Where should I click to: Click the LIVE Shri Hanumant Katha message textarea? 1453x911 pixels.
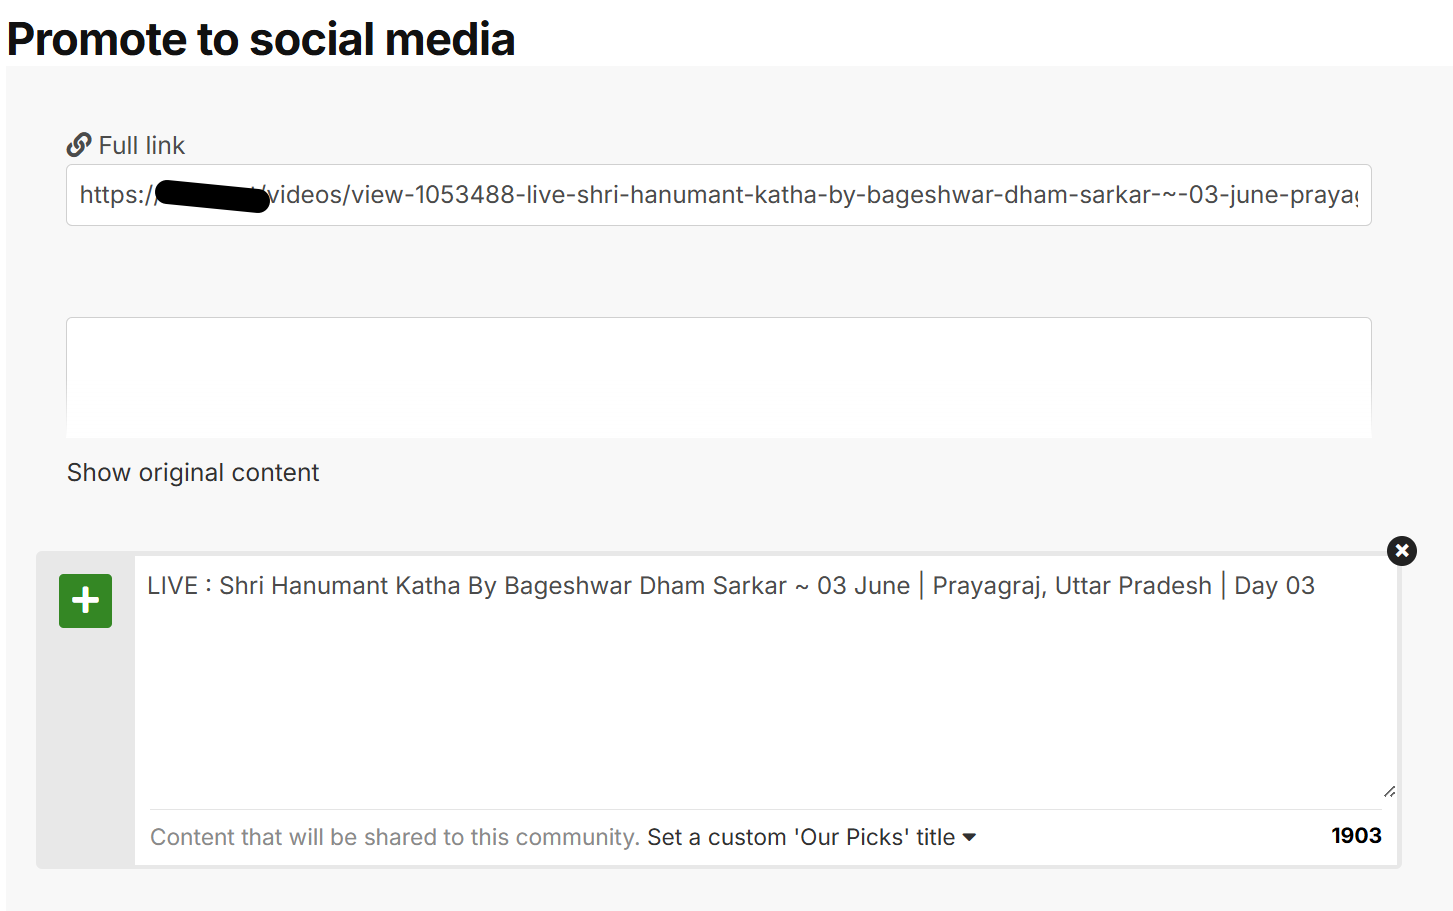pyautogui.click(x=766, y=680)
